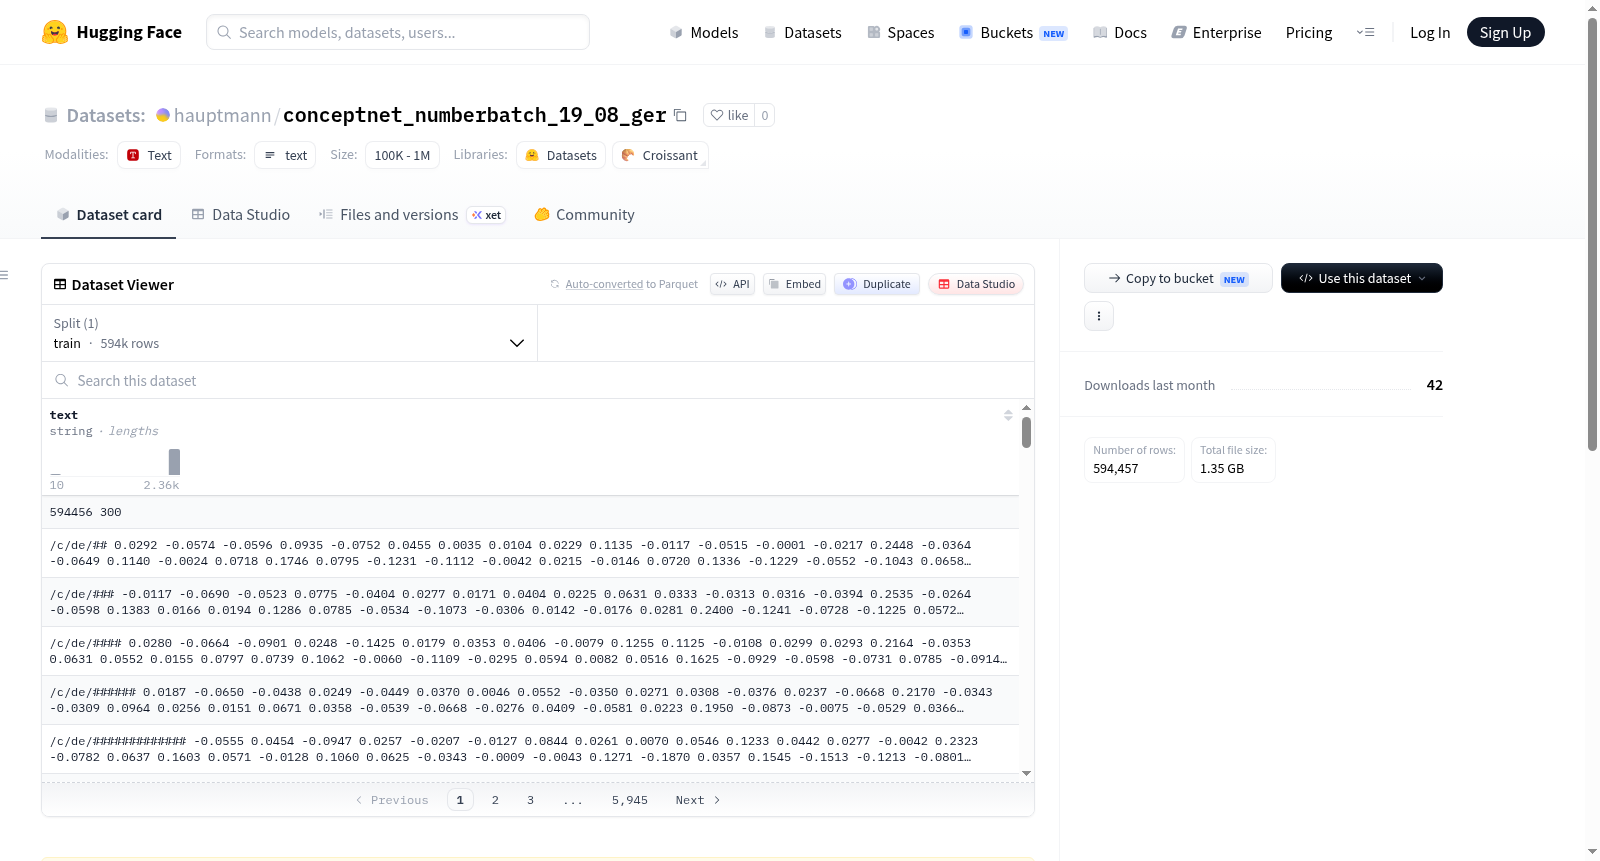Click the 100K - 1M size tag

(402, 155)
